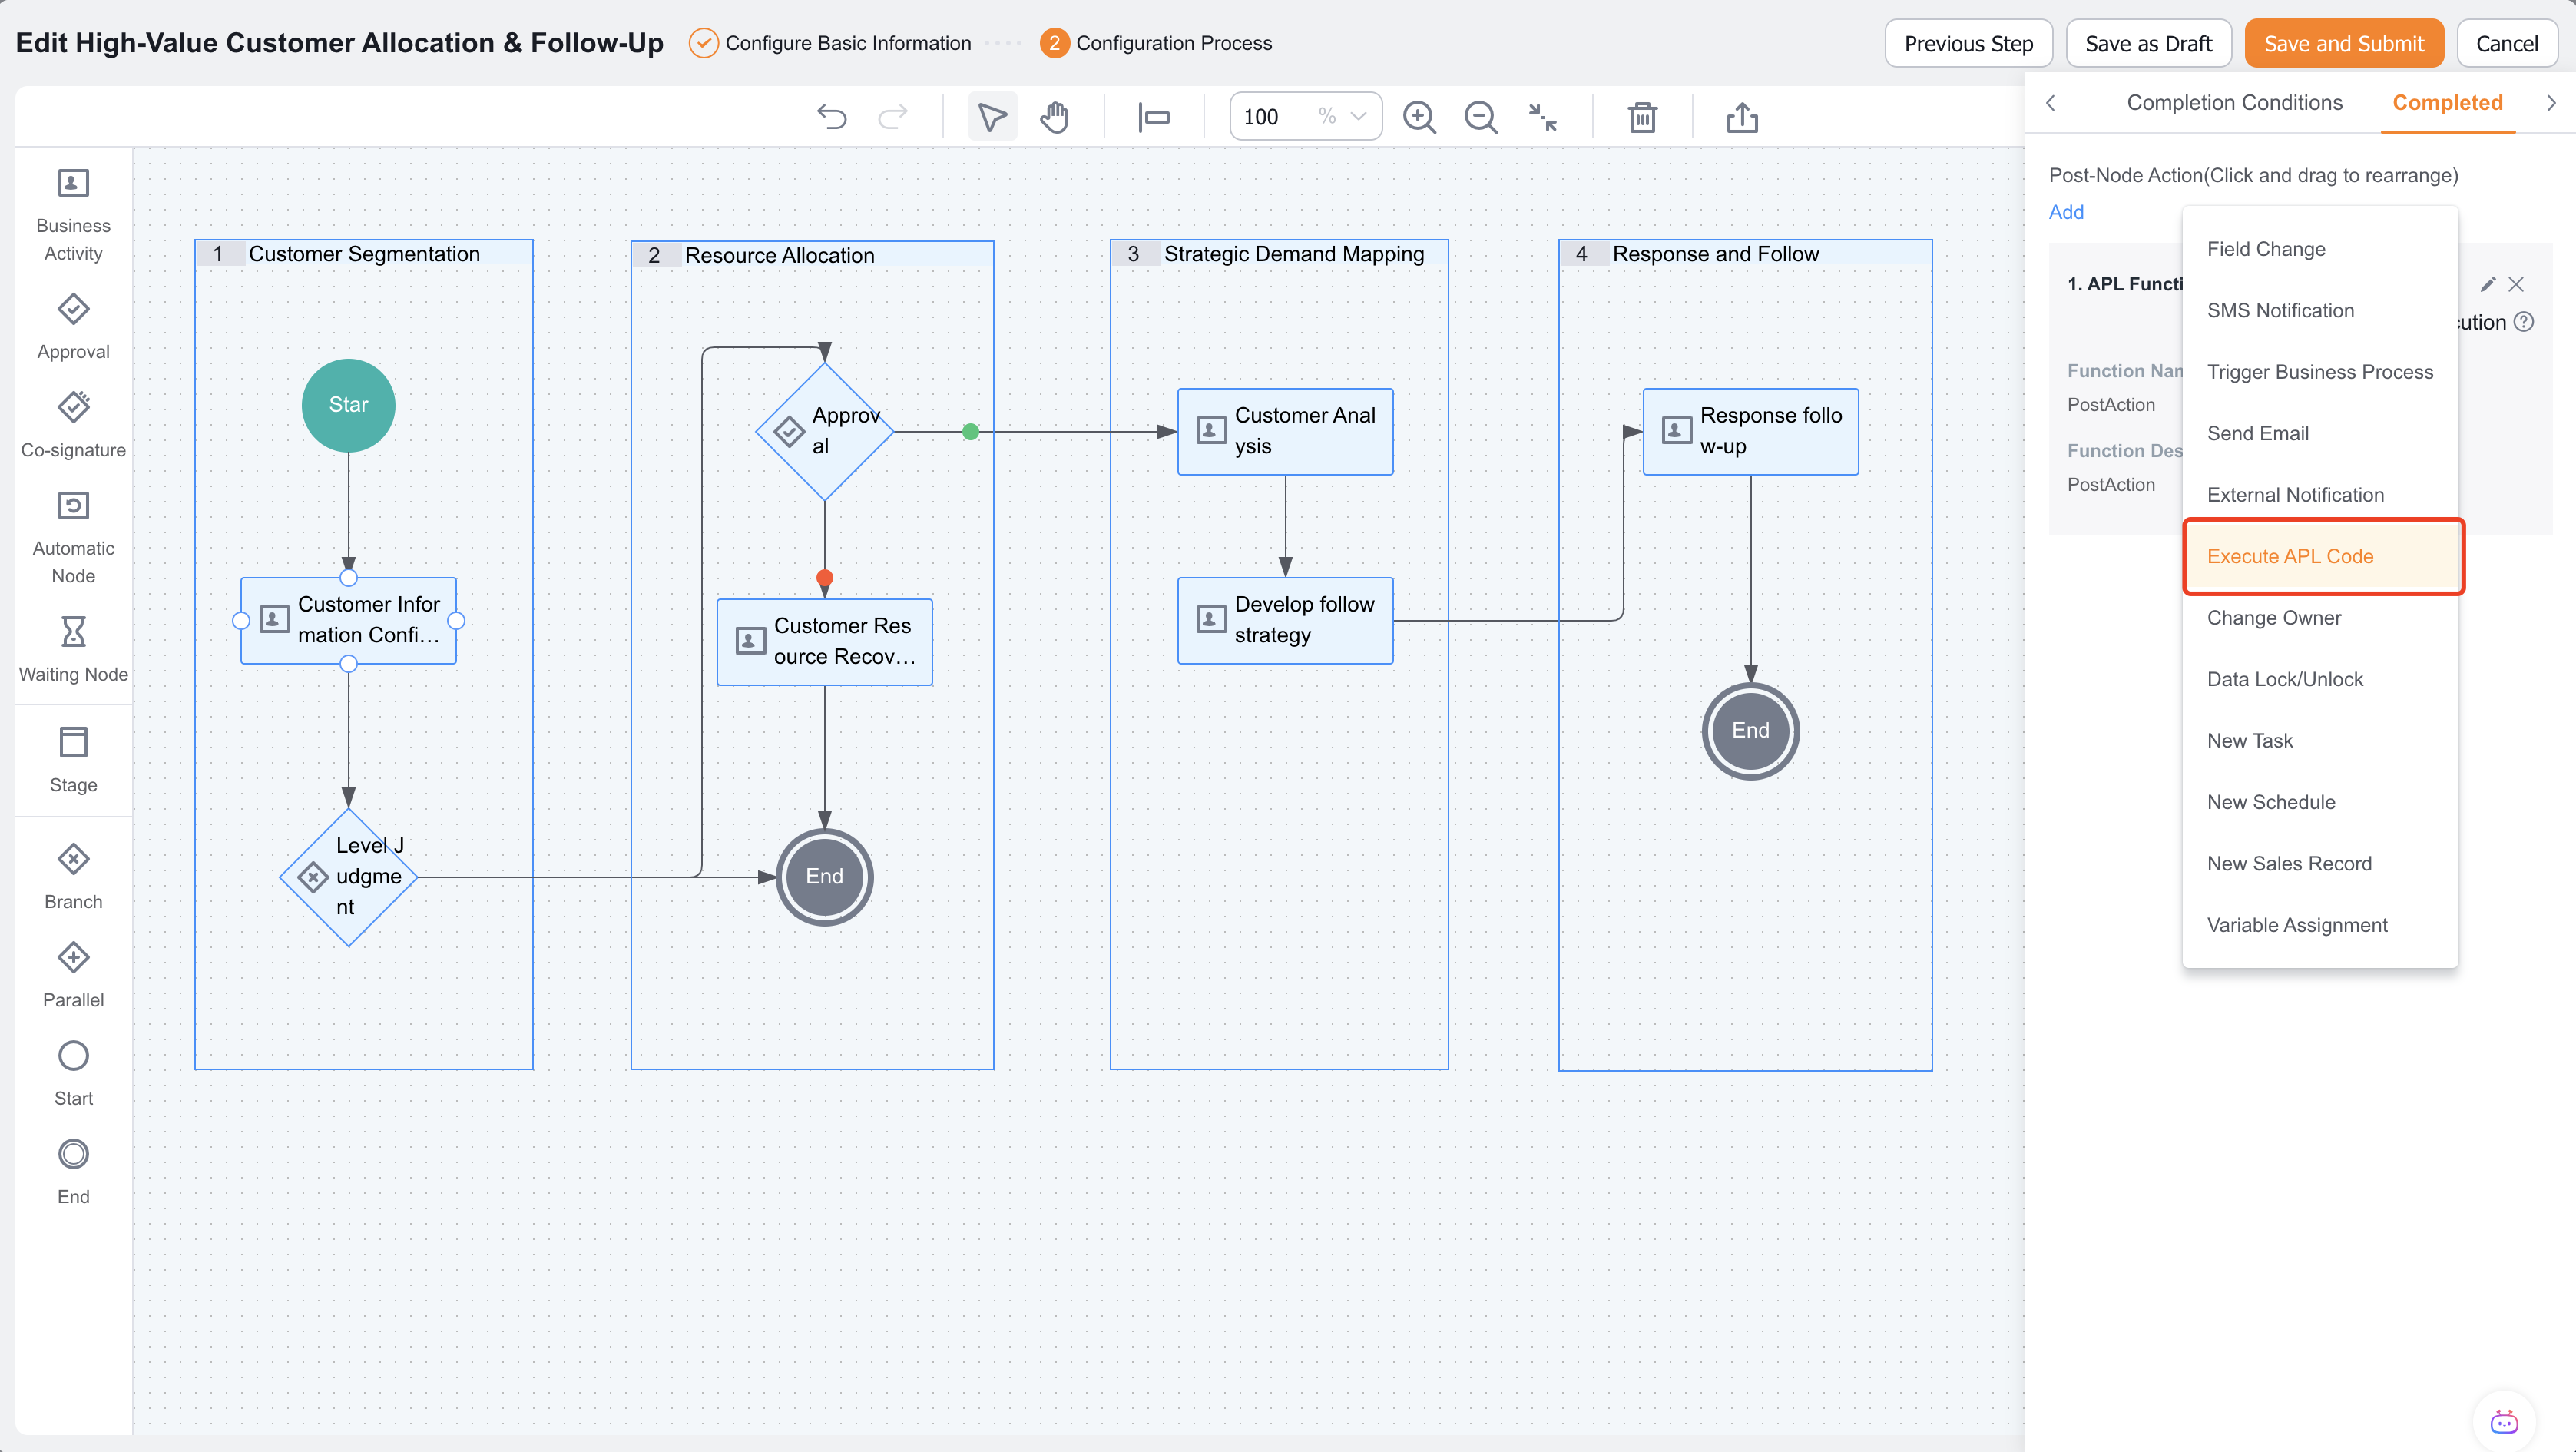Image resolution: width=2576 pixels, height=1452 pixels.
Task: Switch to Completion Conditions tab
Action: [x=2234, y=102]
